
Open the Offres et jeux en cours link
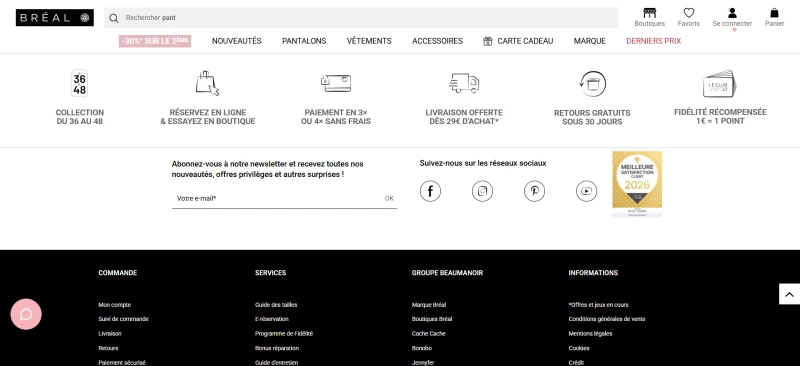pyautogui.click(x=598, y=305)
